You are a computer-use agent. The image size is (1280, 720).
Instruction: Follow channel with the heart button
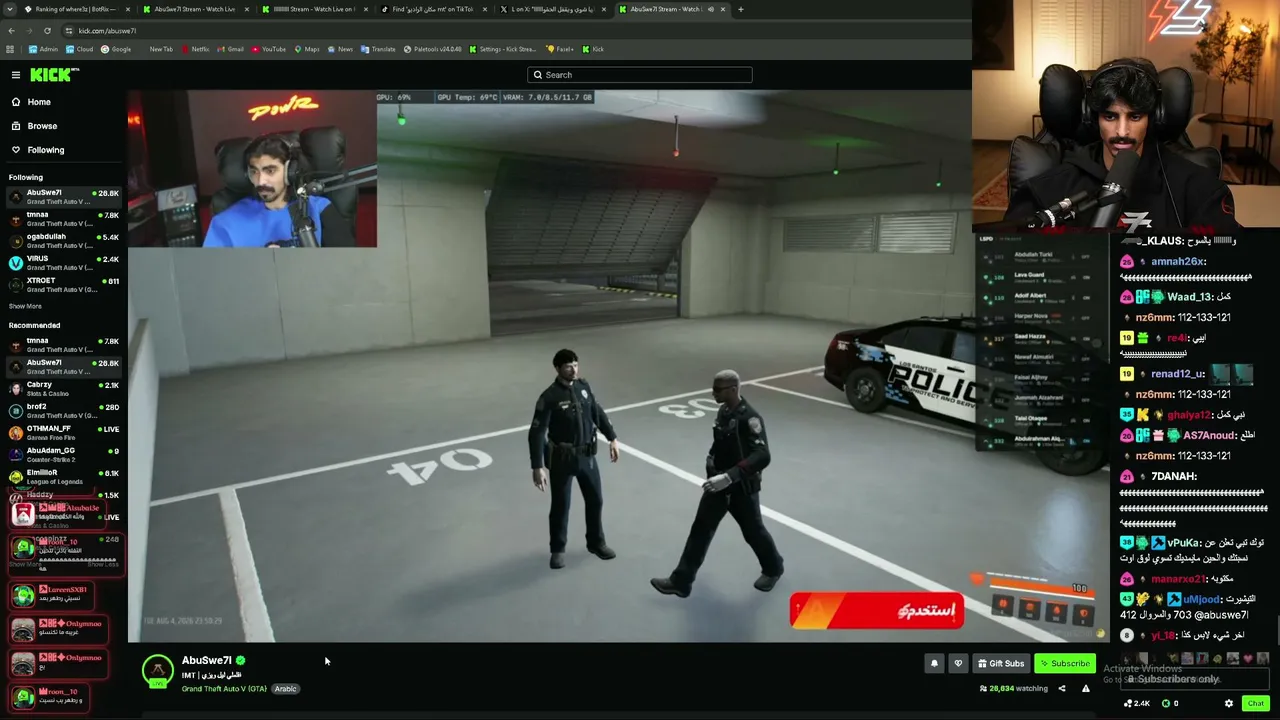point(958,663)
